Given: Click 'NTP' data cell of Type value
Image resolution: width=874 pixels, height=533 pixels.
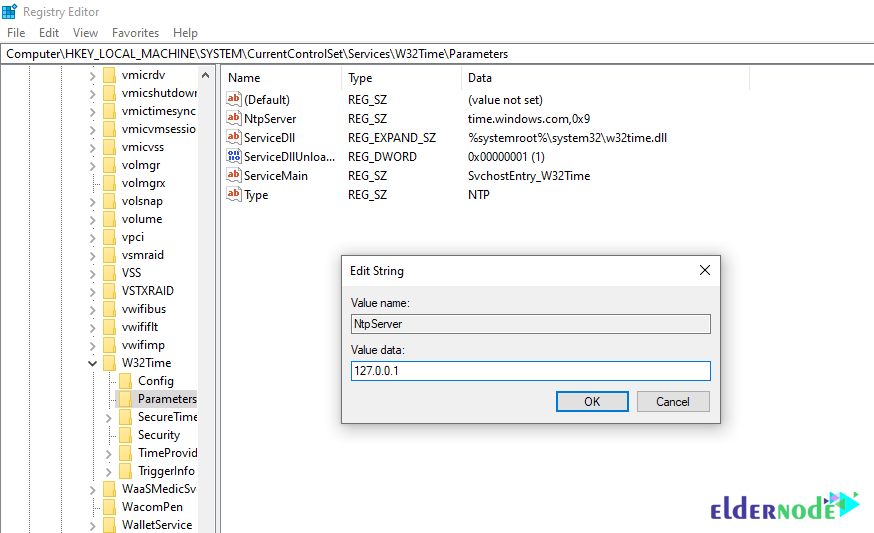Looking at the screenshot, I should [x=479, y=195].
